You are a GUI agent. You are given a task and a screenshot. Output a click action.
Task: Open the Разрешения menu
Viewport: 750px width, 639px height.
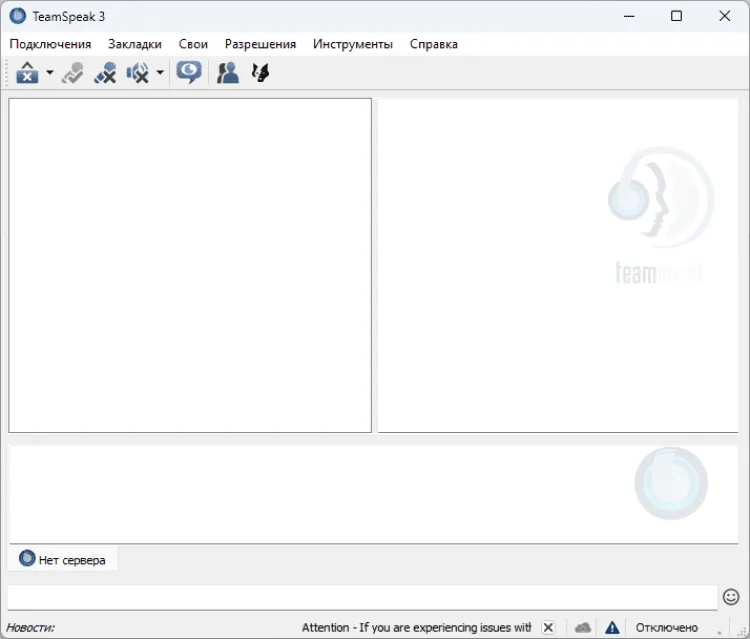point(260,44)
